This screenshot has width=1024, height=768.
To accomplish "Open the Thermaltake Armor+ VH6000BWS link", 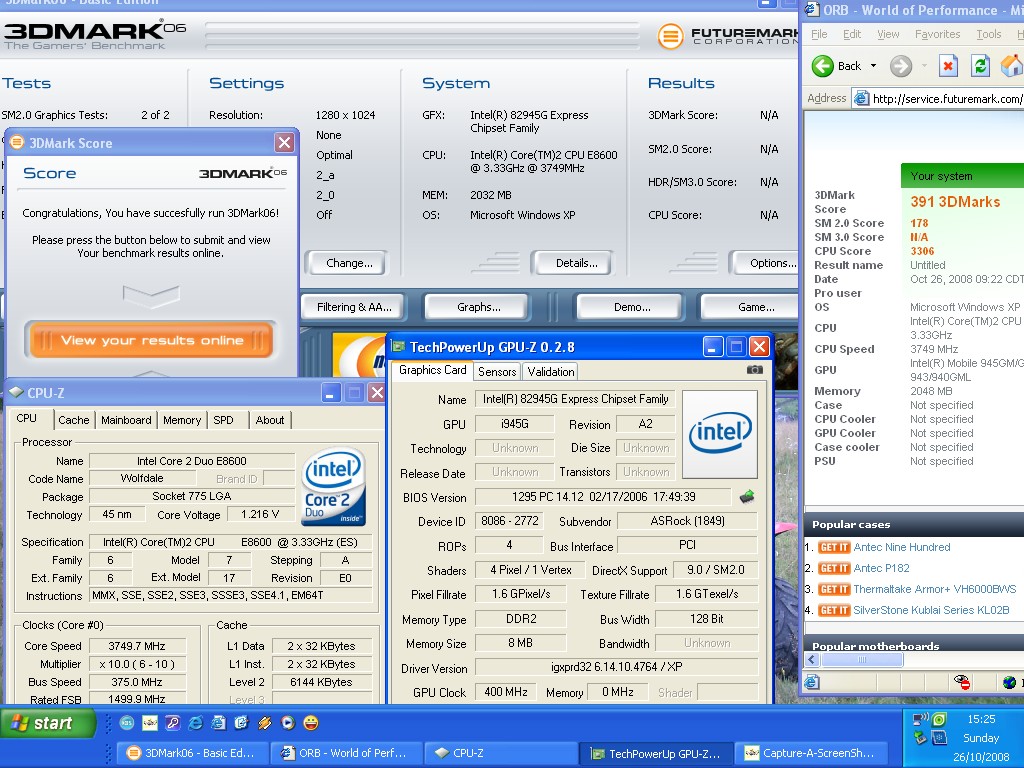I will pyautogui.click(x=935, y=589).
